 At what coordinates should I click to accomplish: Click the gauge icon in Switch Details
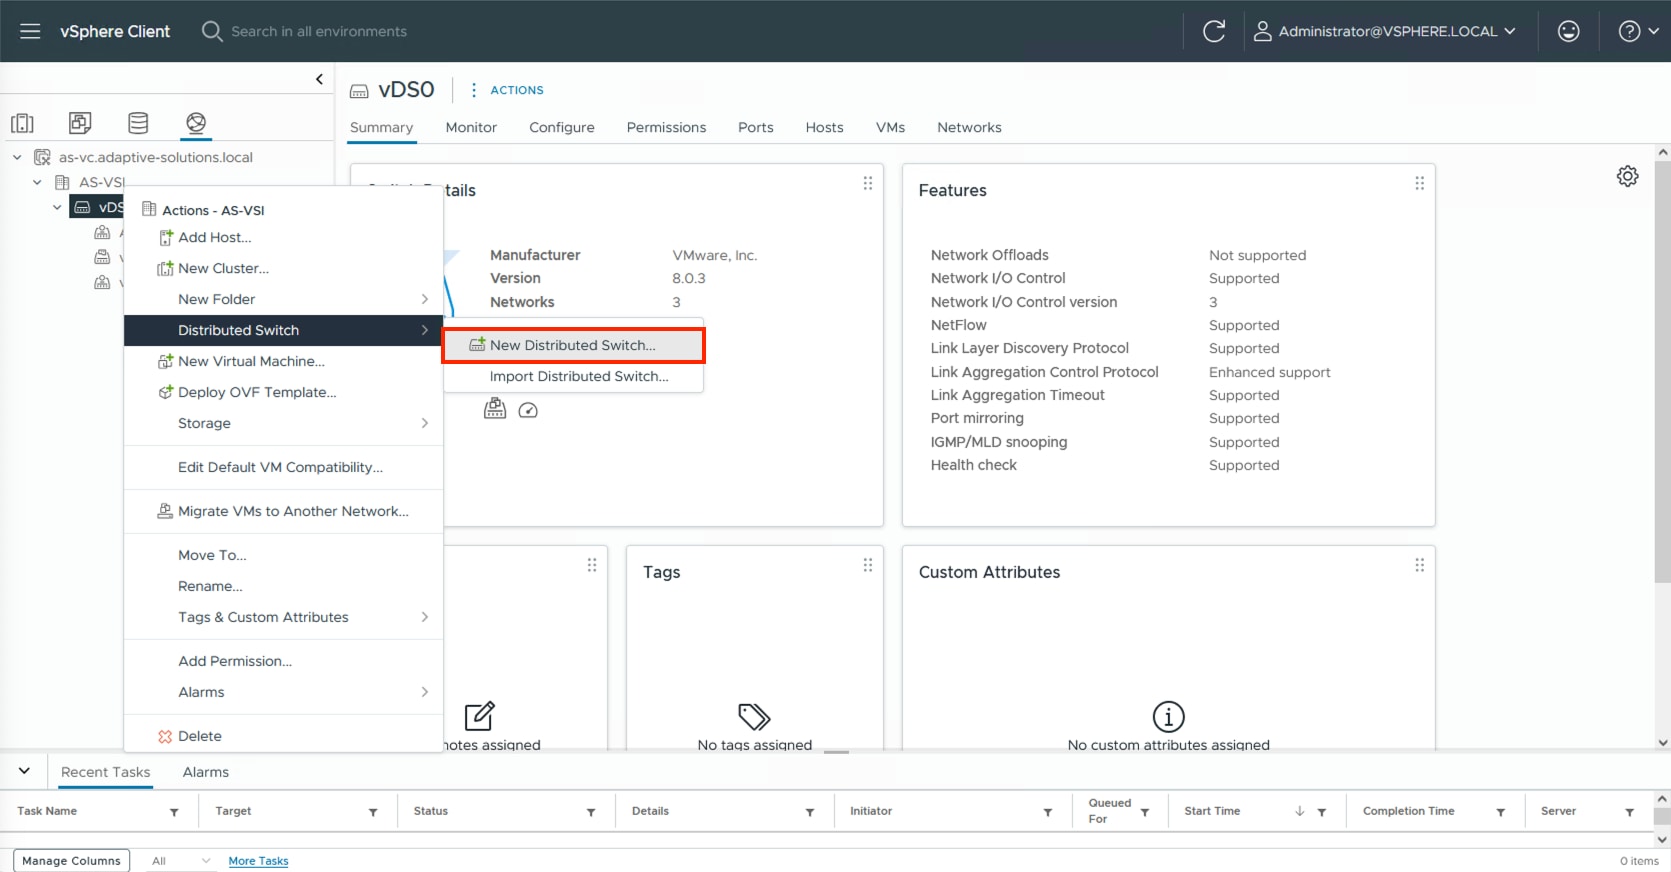tap(528, 410)
